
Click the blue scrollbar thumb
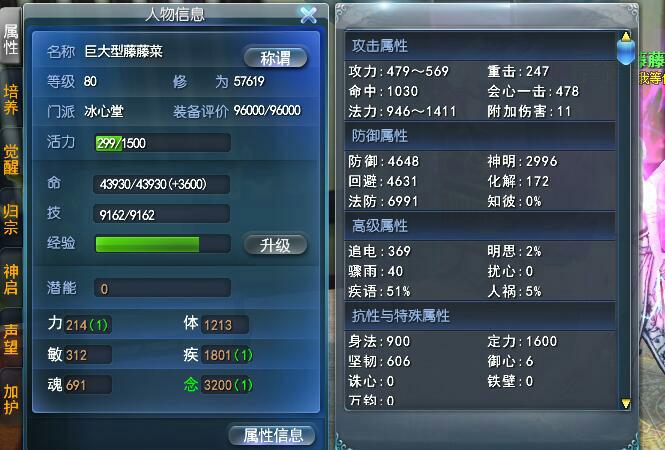(626, 53)
